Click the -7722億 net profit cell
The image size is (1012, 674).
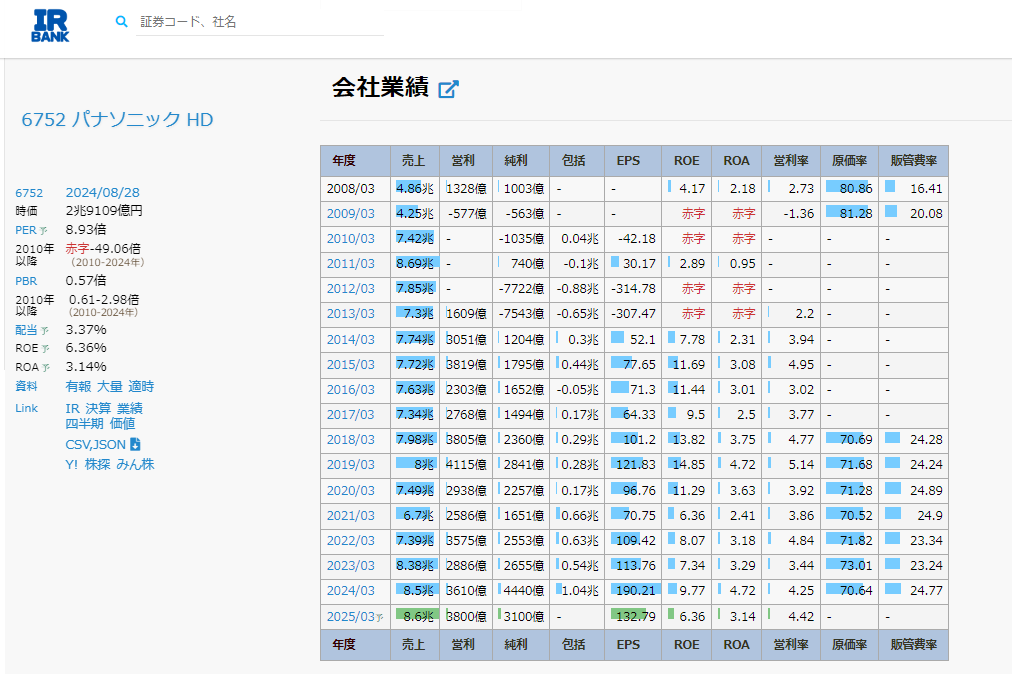pos(521,289)
